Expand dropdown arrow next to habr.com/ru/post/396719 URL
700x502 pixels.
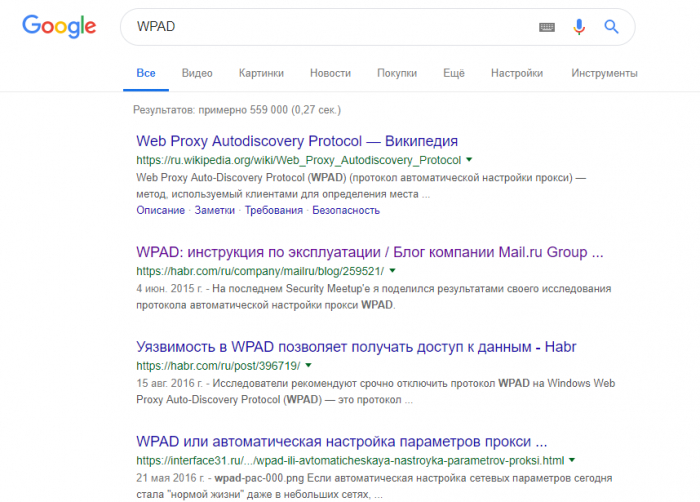click(308, 365)
